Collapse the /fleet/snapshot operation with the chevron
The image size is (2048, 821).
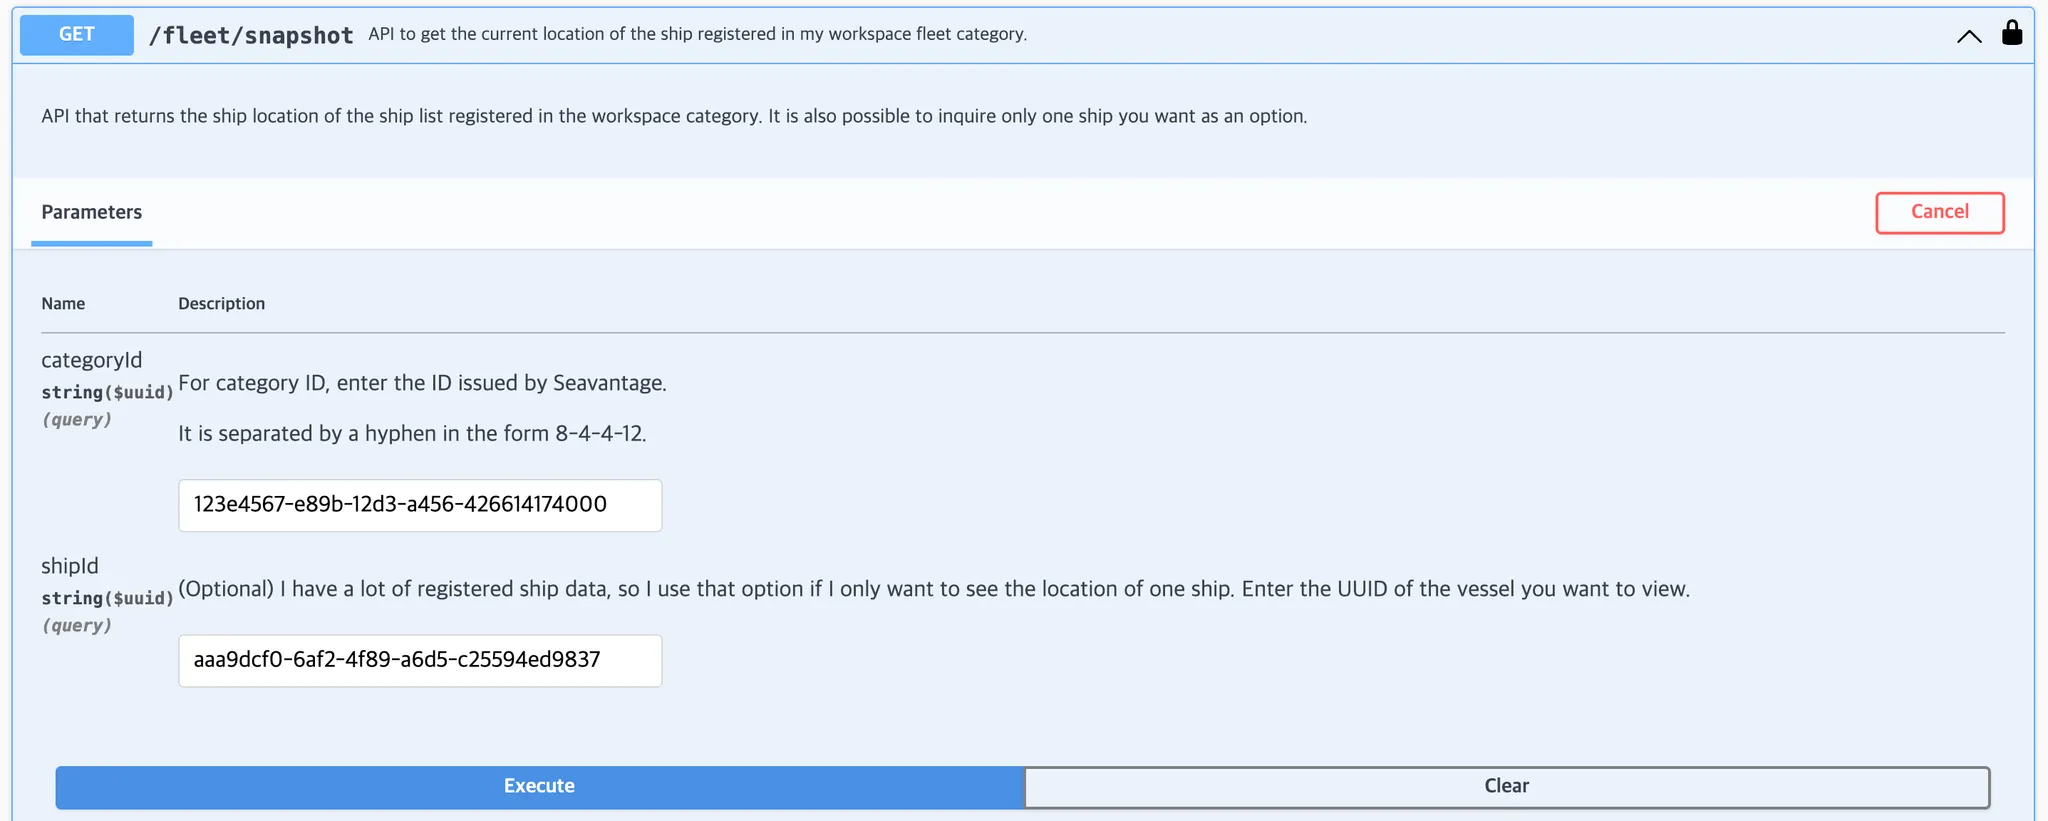[1968, 36]
